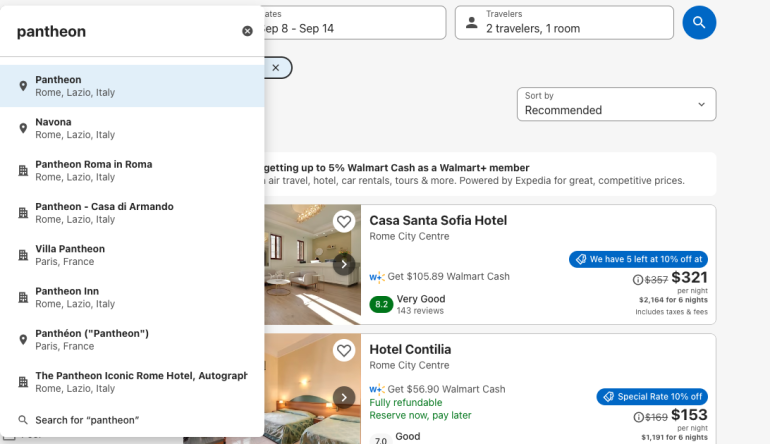
Task: Save Casa Santa Sofia Hotel with heart
Action: tap(344, 222)
